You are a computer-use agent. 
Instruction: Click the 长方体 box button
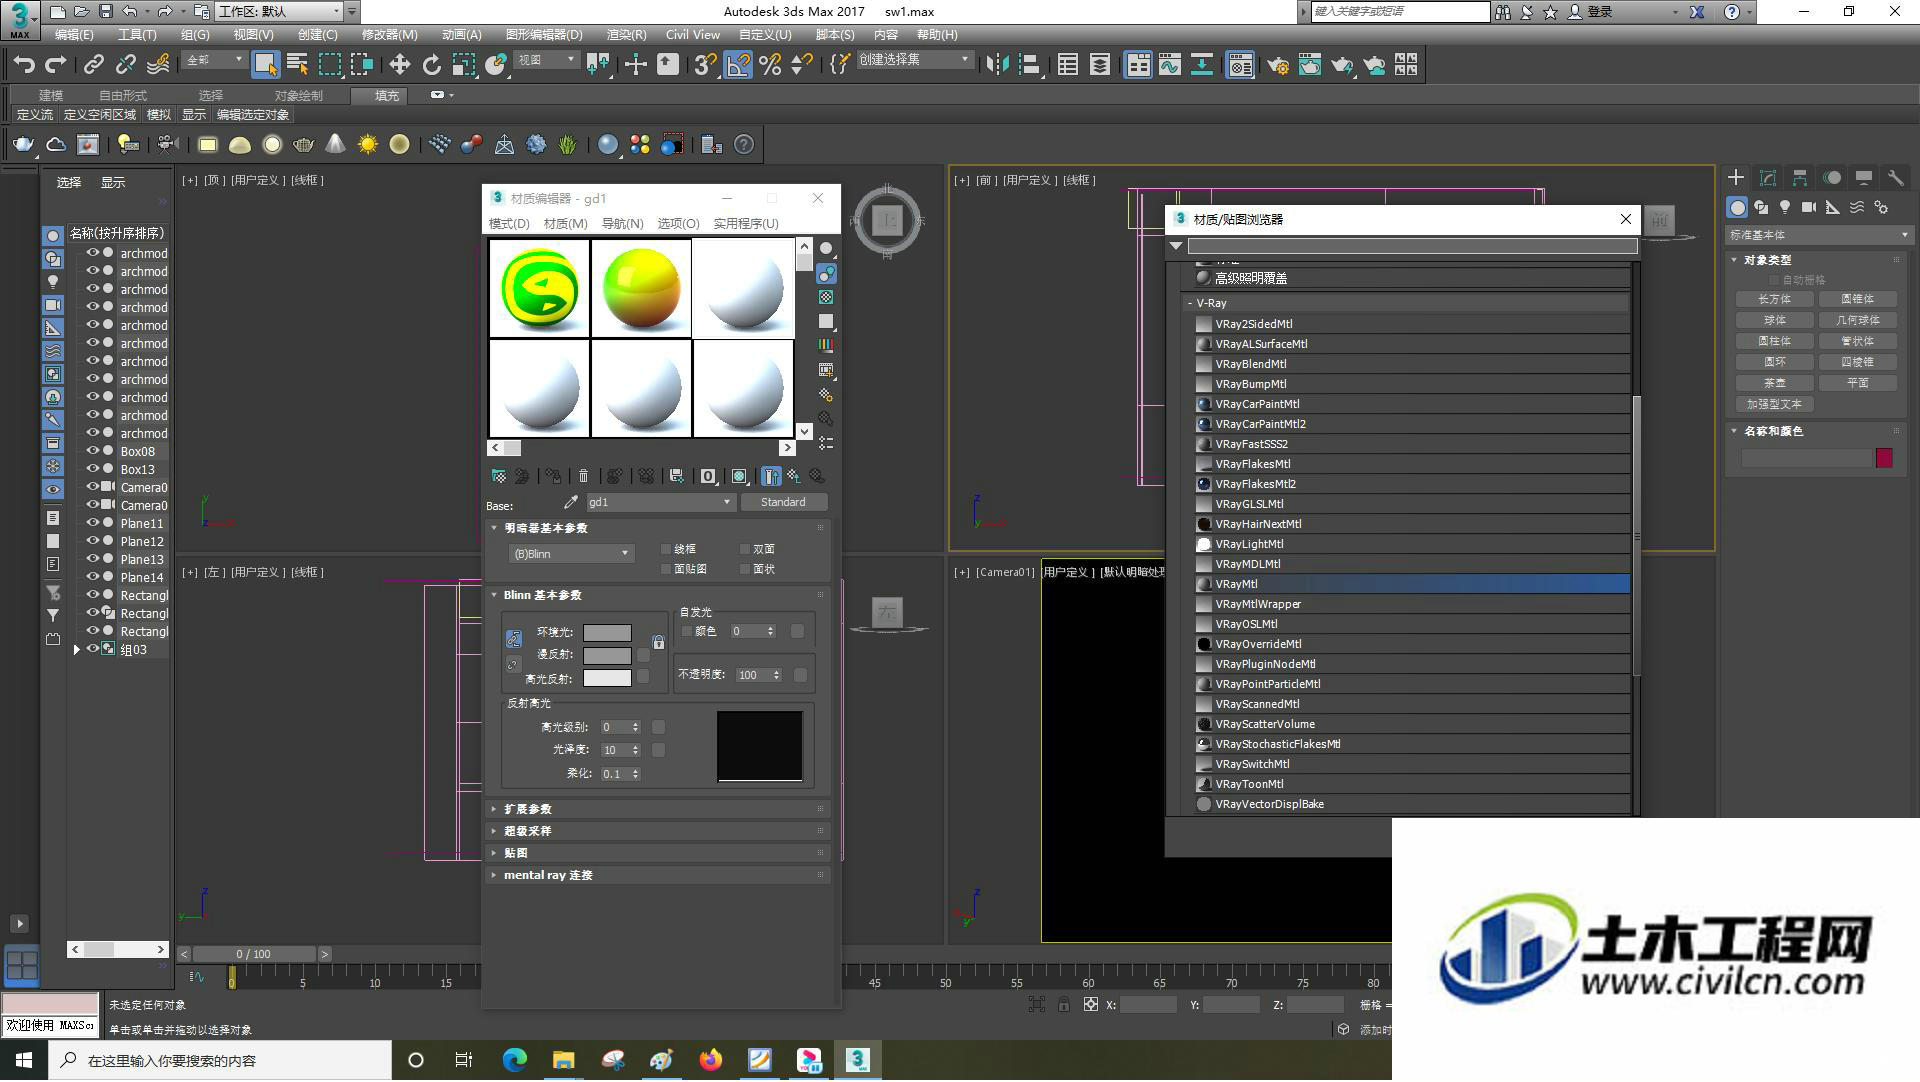tap(1775, 300)
